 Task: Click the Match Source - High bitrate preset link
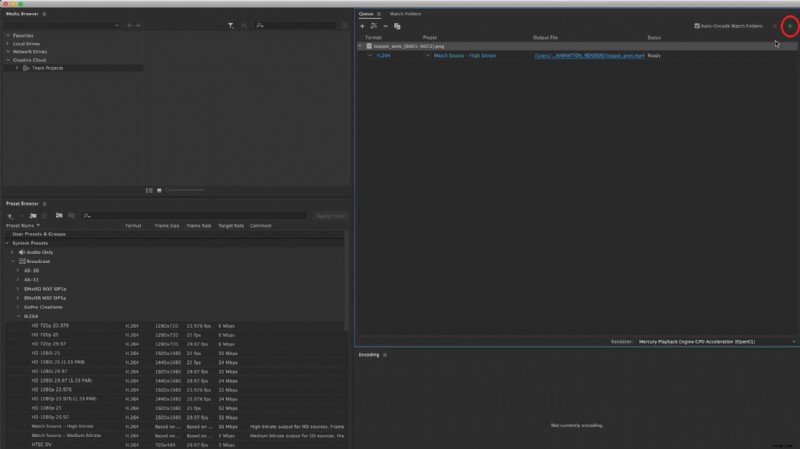coord(465,56)
